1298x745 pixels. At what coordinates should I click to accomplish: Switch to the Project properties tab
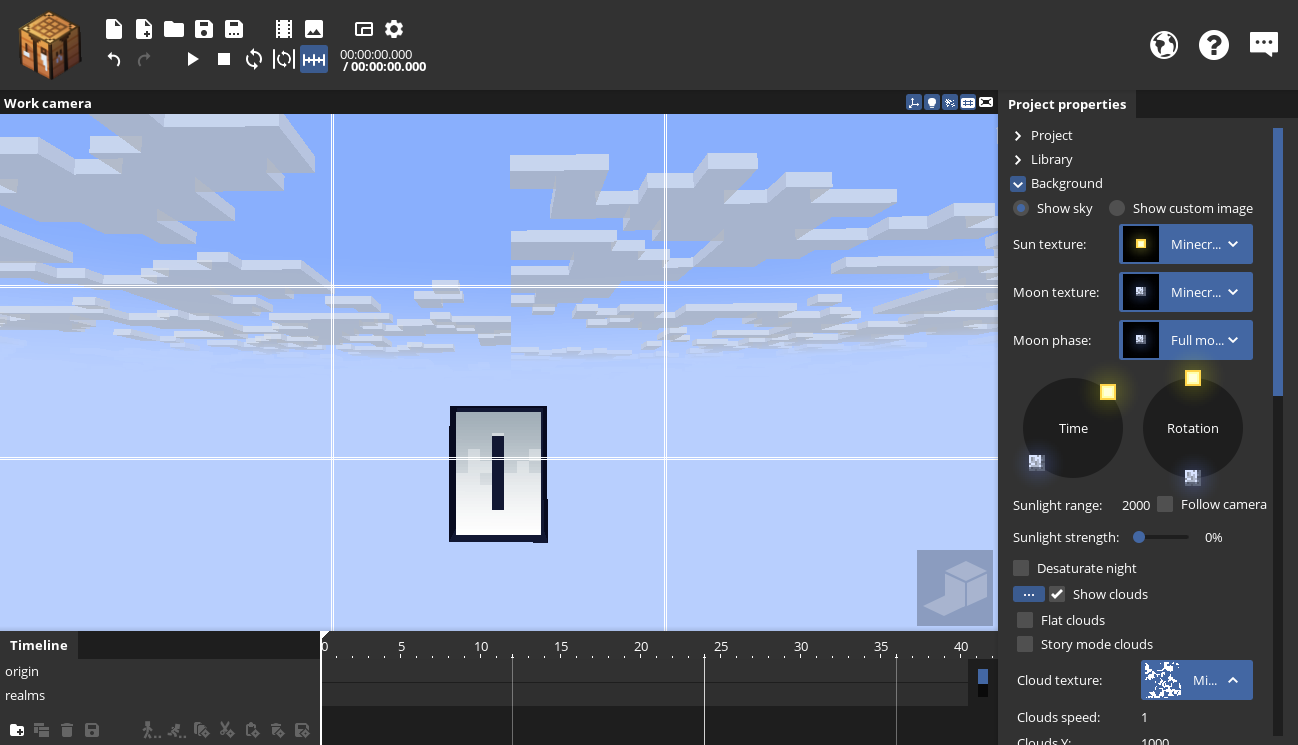[x=1067, y=104]
